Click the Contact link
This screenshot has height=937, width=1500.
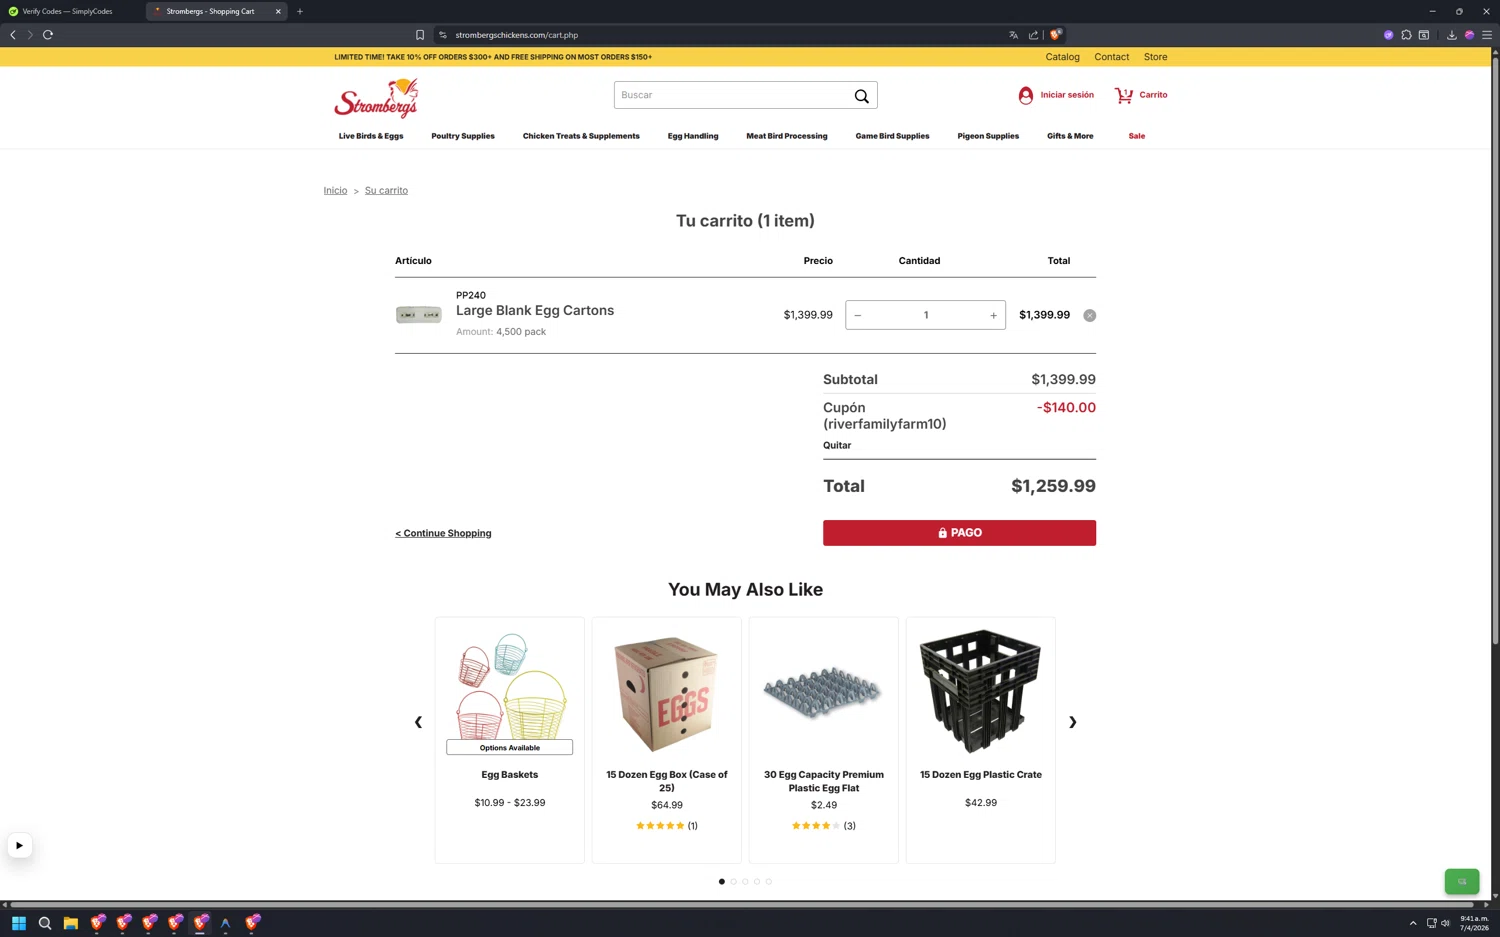(x=1111, y=57)
